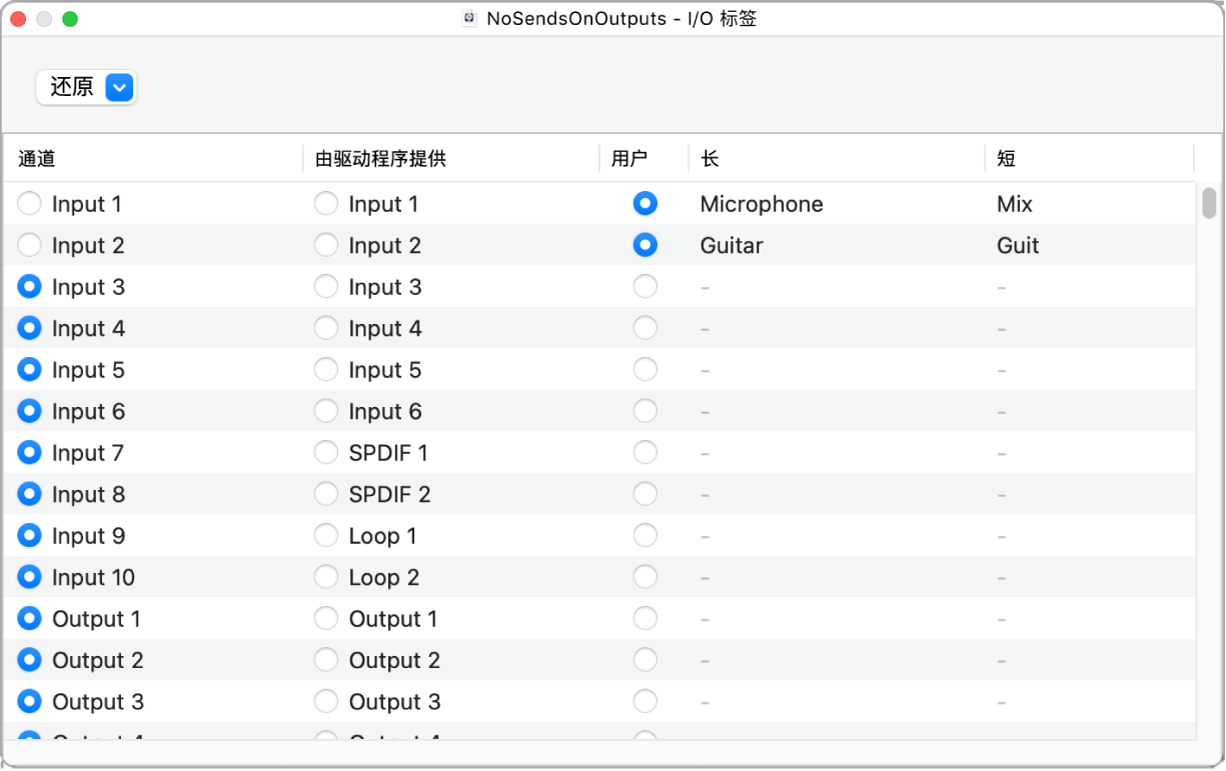Select the driver-provided radio button for SPDIF 1

click(326, 452)
